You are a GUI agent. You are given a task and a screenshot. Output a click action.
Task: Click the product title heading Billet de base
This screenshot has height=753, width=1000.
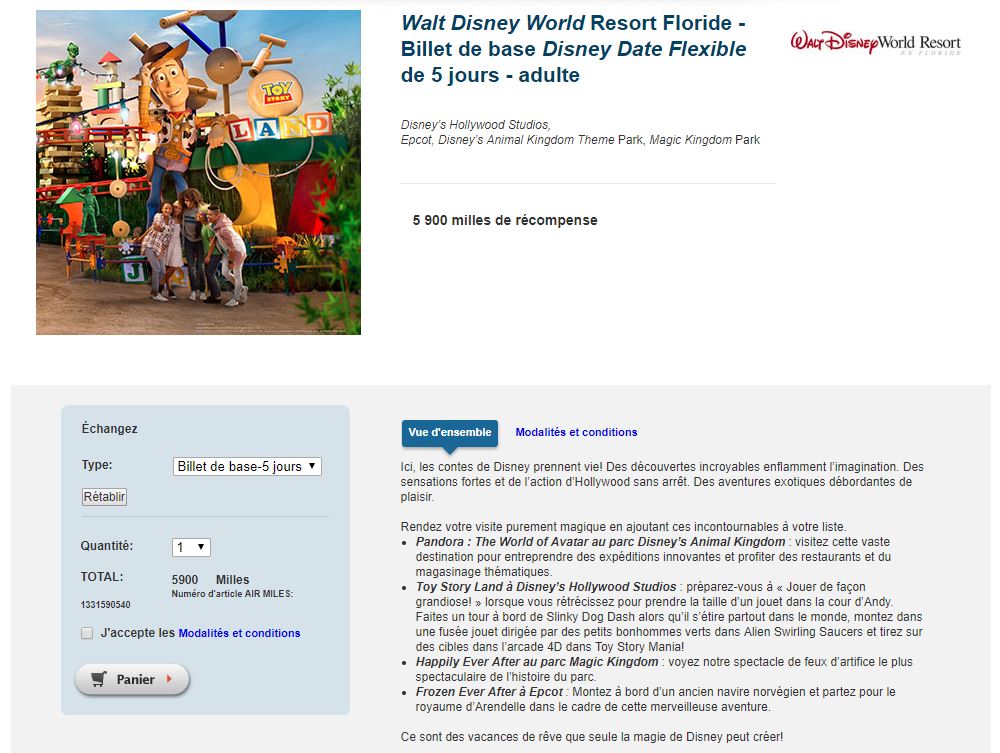point(573,49)
